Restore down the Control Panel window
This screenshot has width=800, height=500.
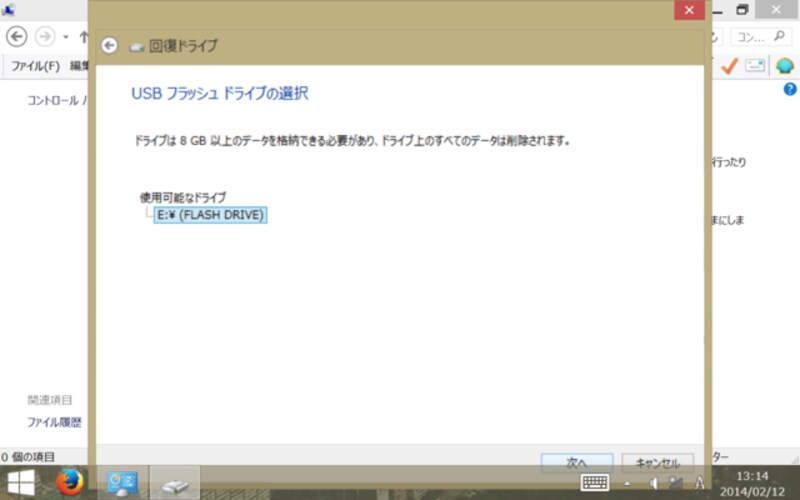(x=742, y=10)
